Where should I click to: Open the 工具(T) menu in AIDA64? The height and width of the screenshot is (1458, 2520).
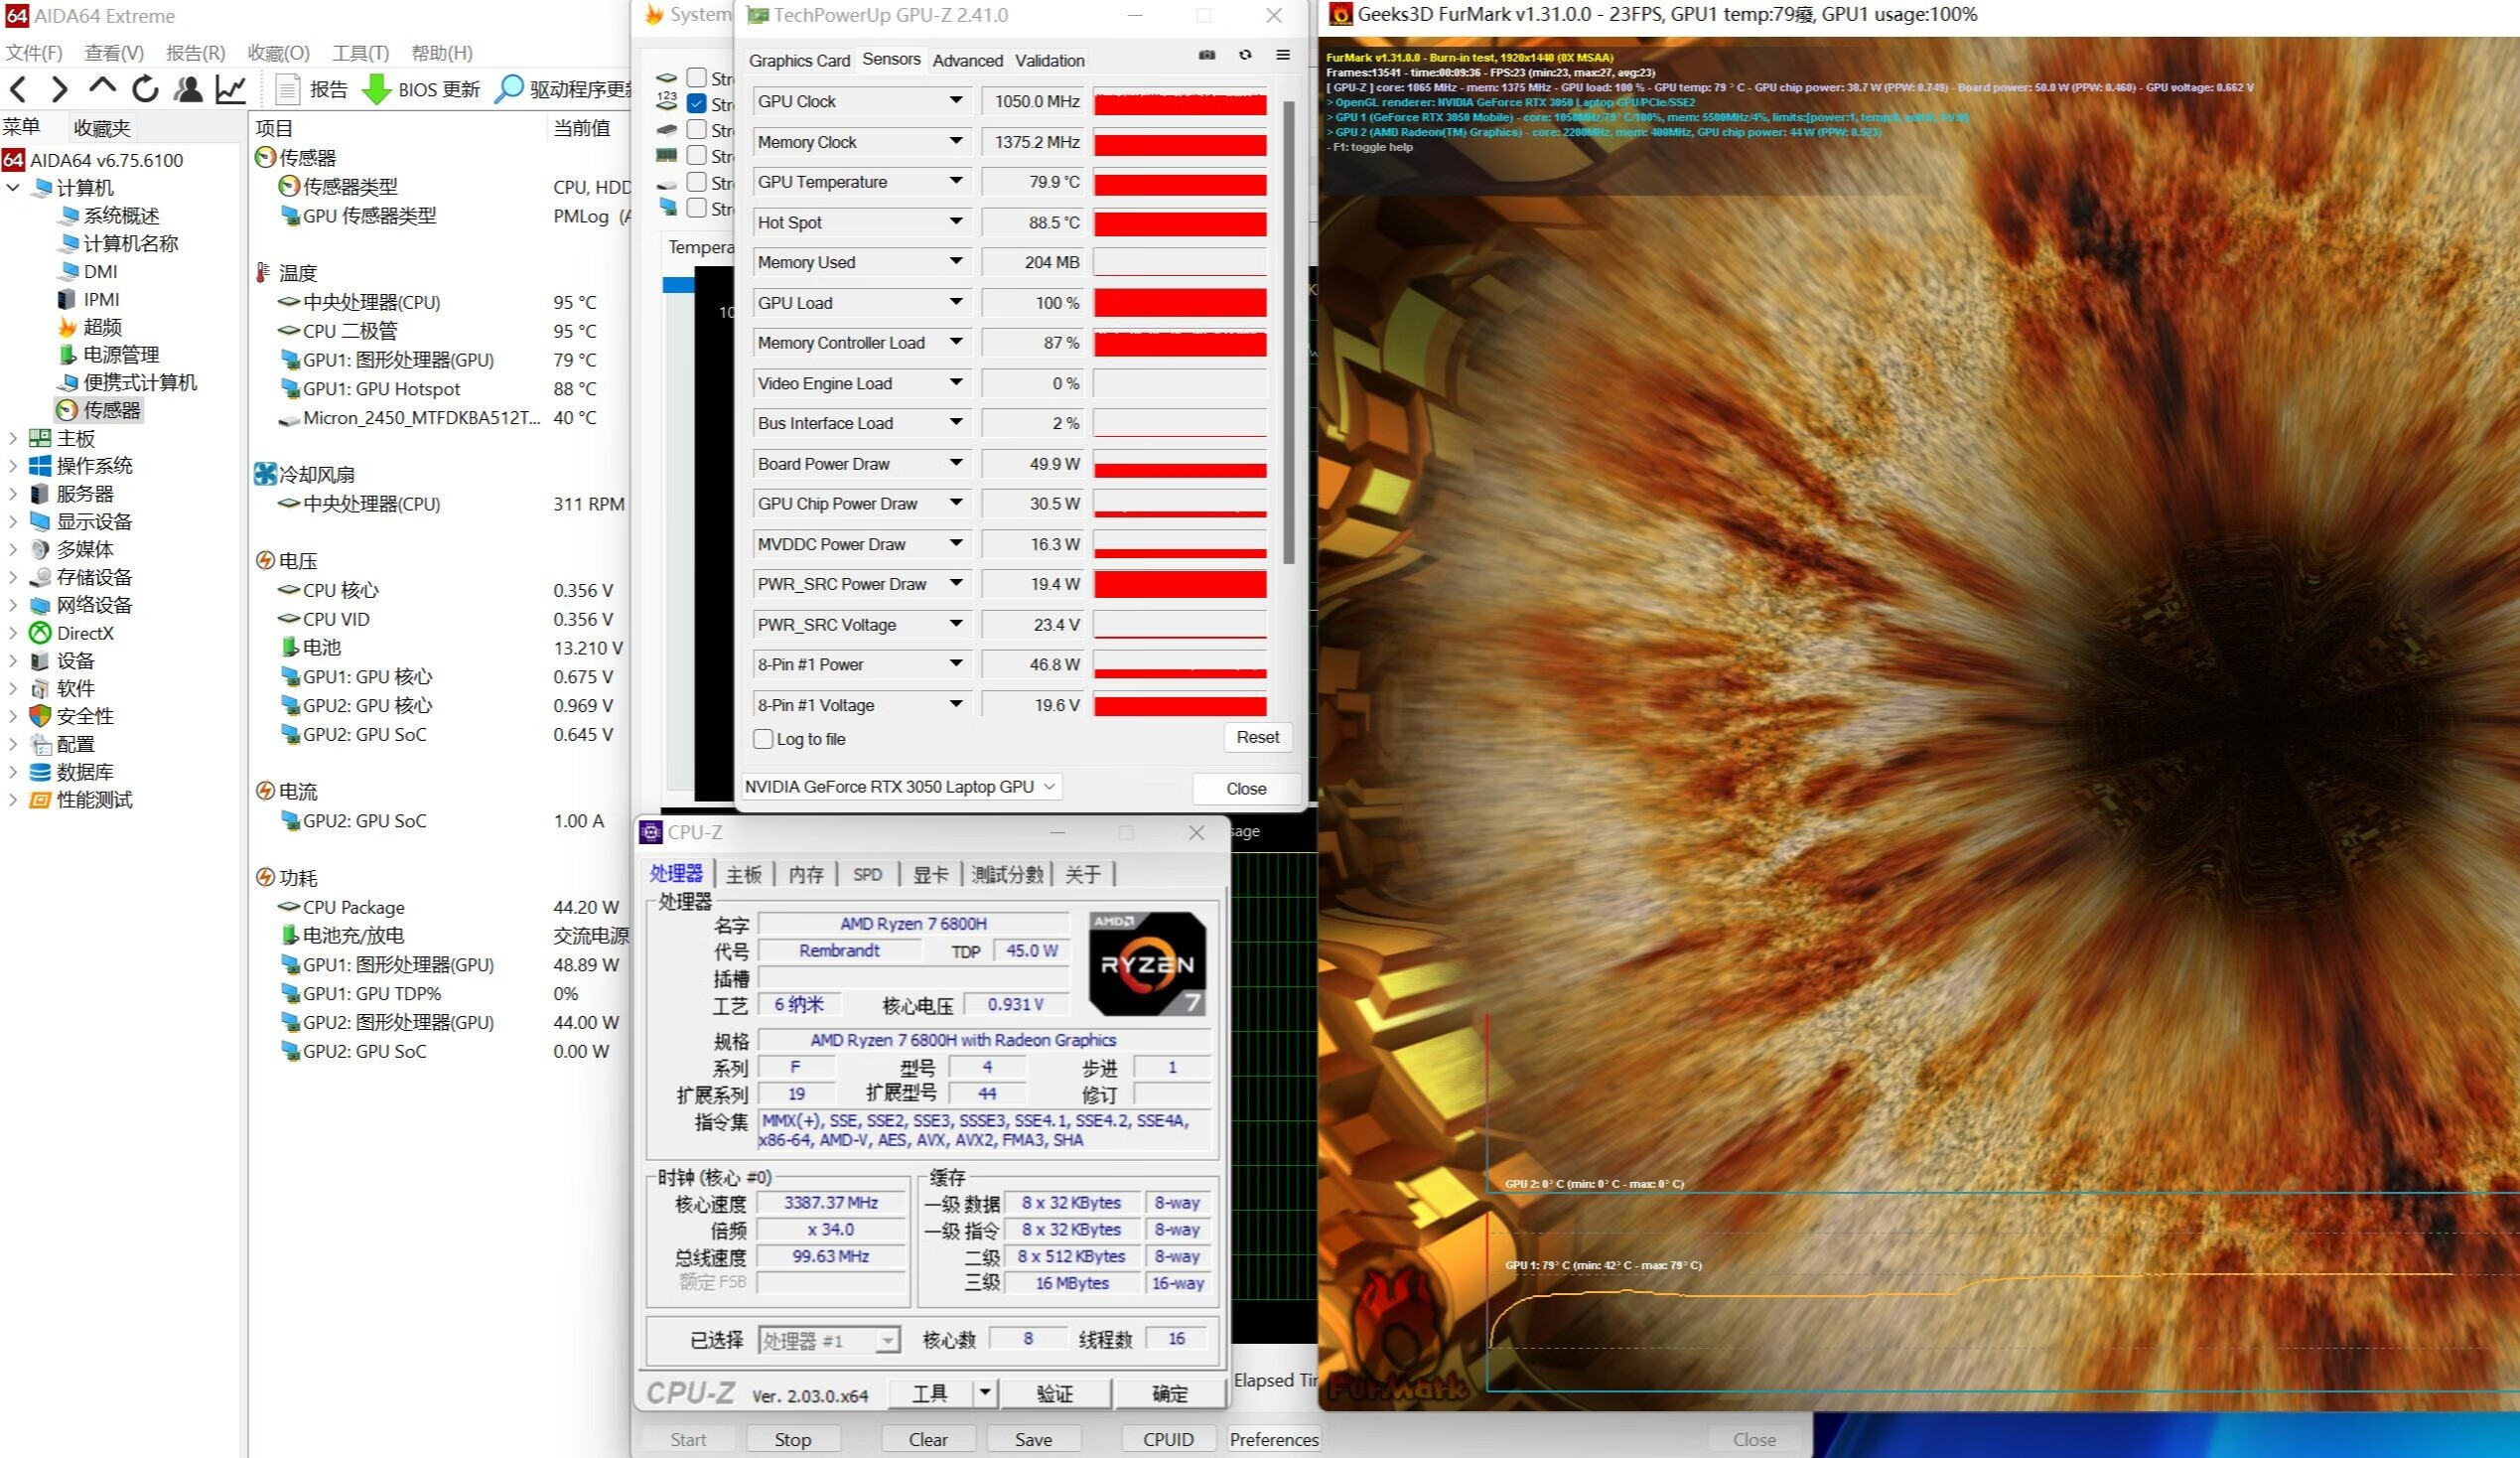point(359,52)
